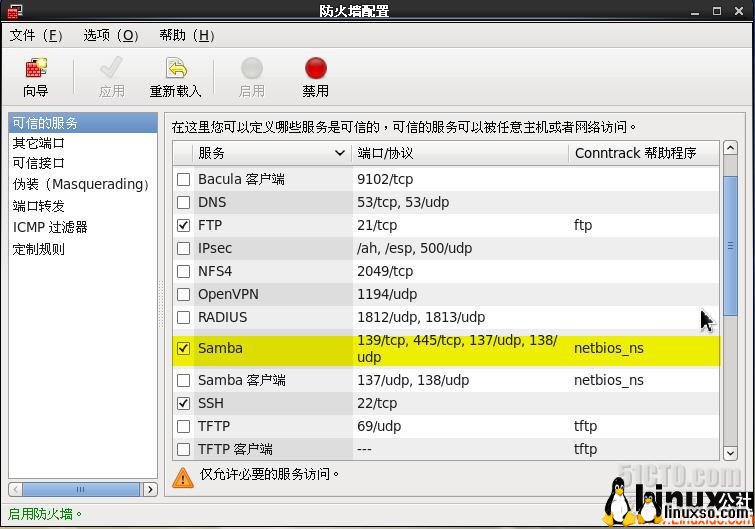Enable the DNS service checkbox
Image resolution: width=755 pixels, height=529 pixels.
coord(183,202)
